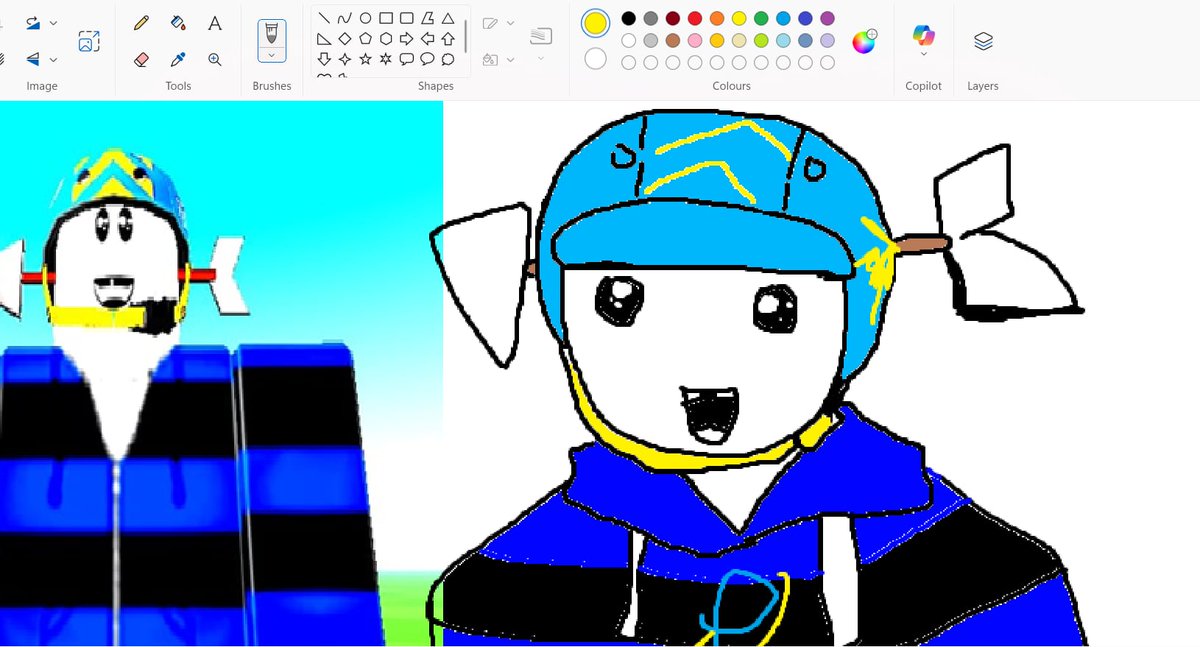Choose the Up arrow shape
The height and width of the screenshot is (647, 1200).
(x=448, y=39)
